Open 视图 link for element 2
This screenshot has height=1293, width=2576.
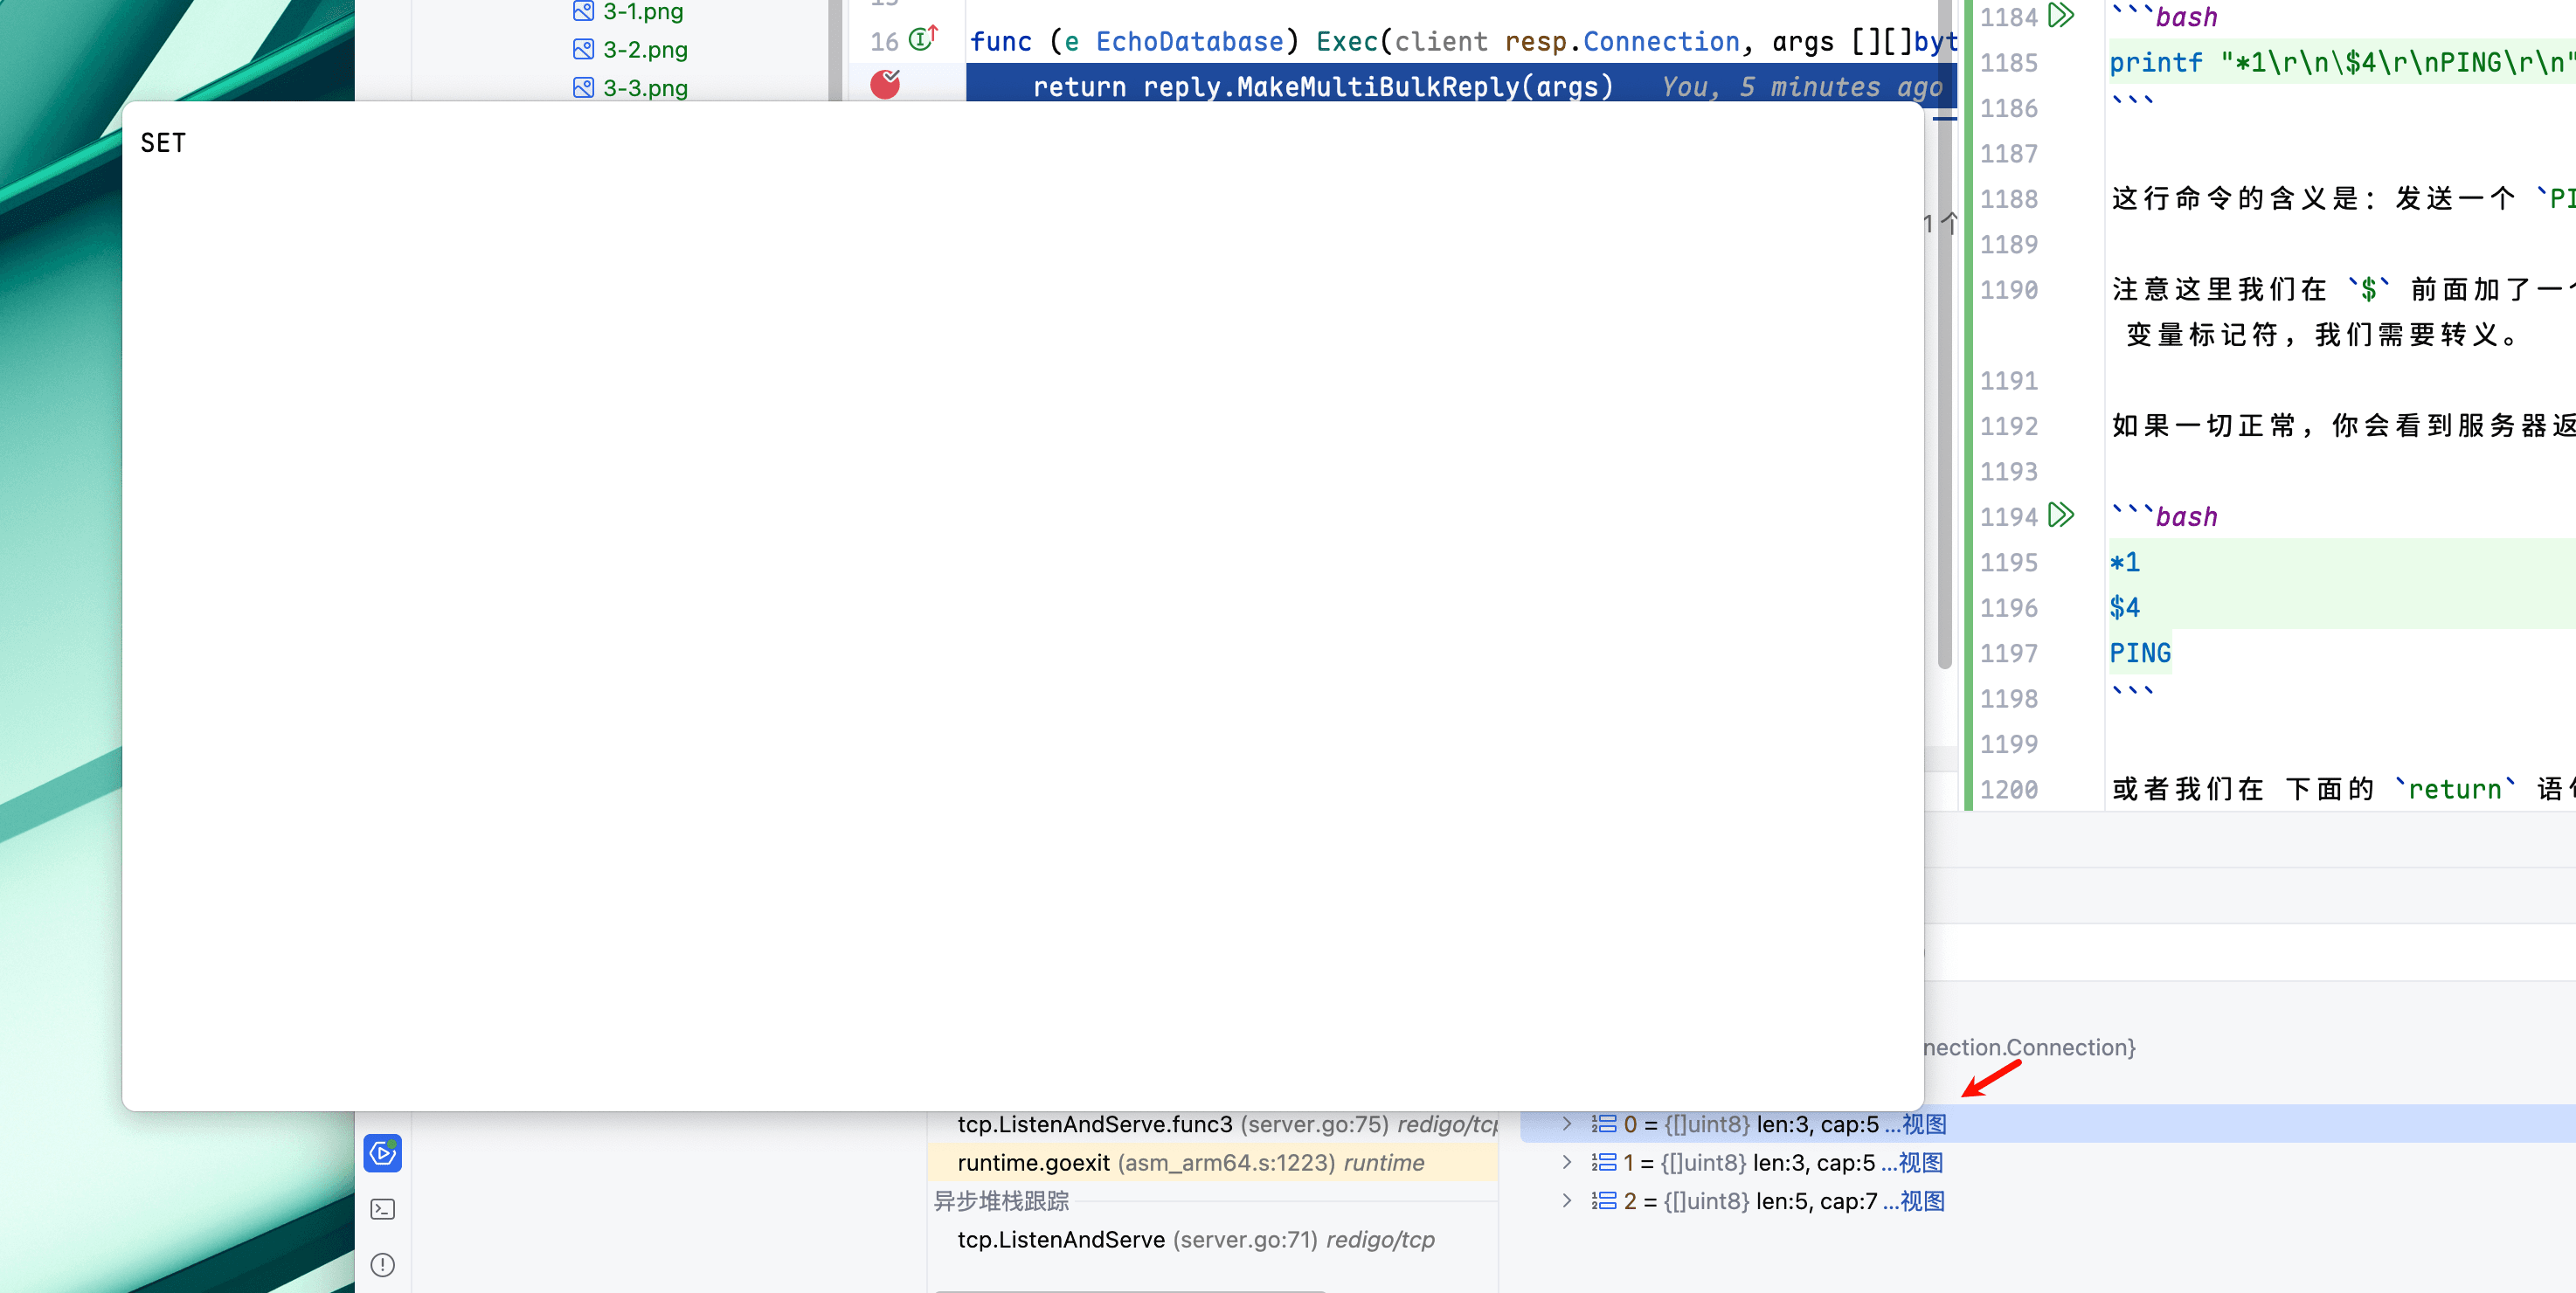point(1921,1200)
